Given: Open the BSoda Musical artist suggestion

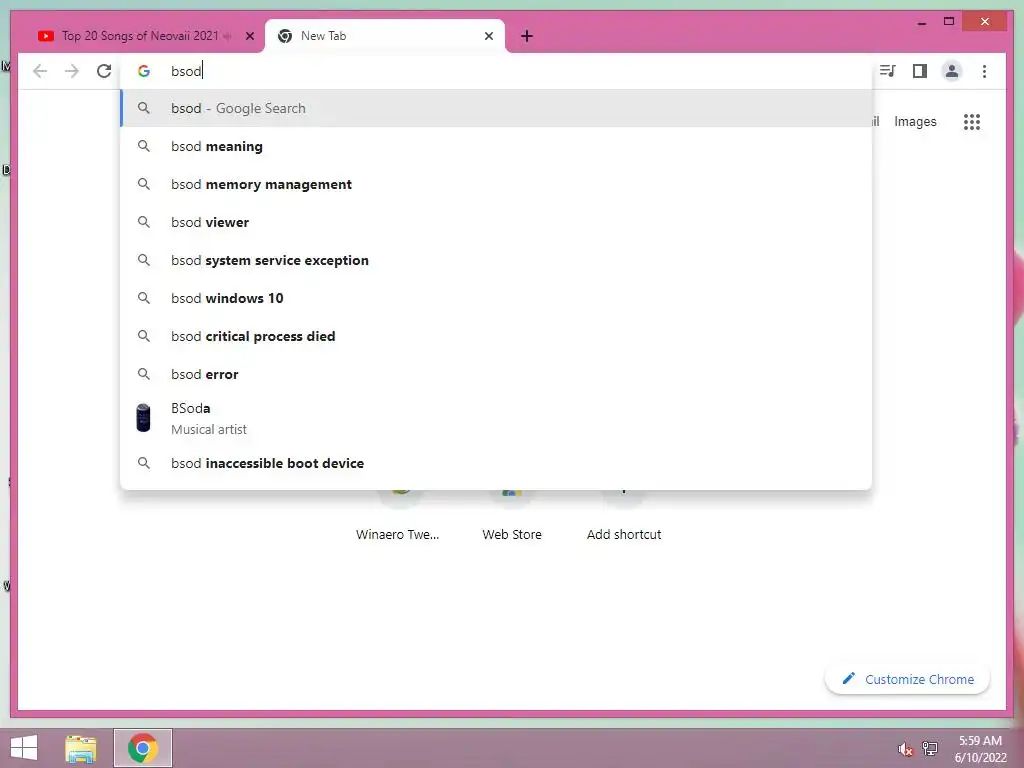Looking at the screenshot, I should point(496,418).
